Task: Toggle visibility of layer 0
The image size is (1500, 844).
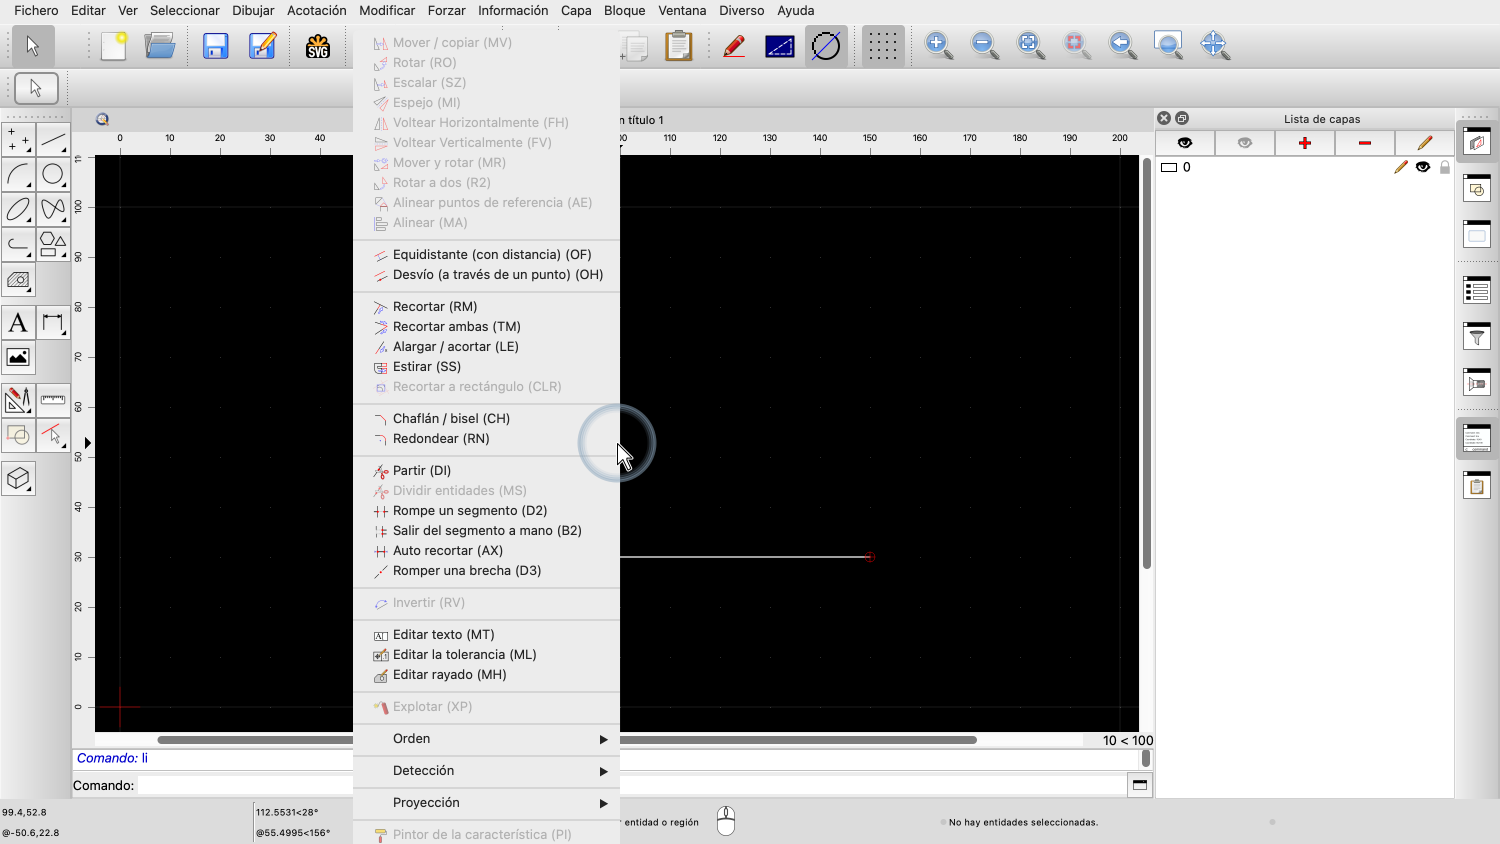Action: tap(1422, 167)
